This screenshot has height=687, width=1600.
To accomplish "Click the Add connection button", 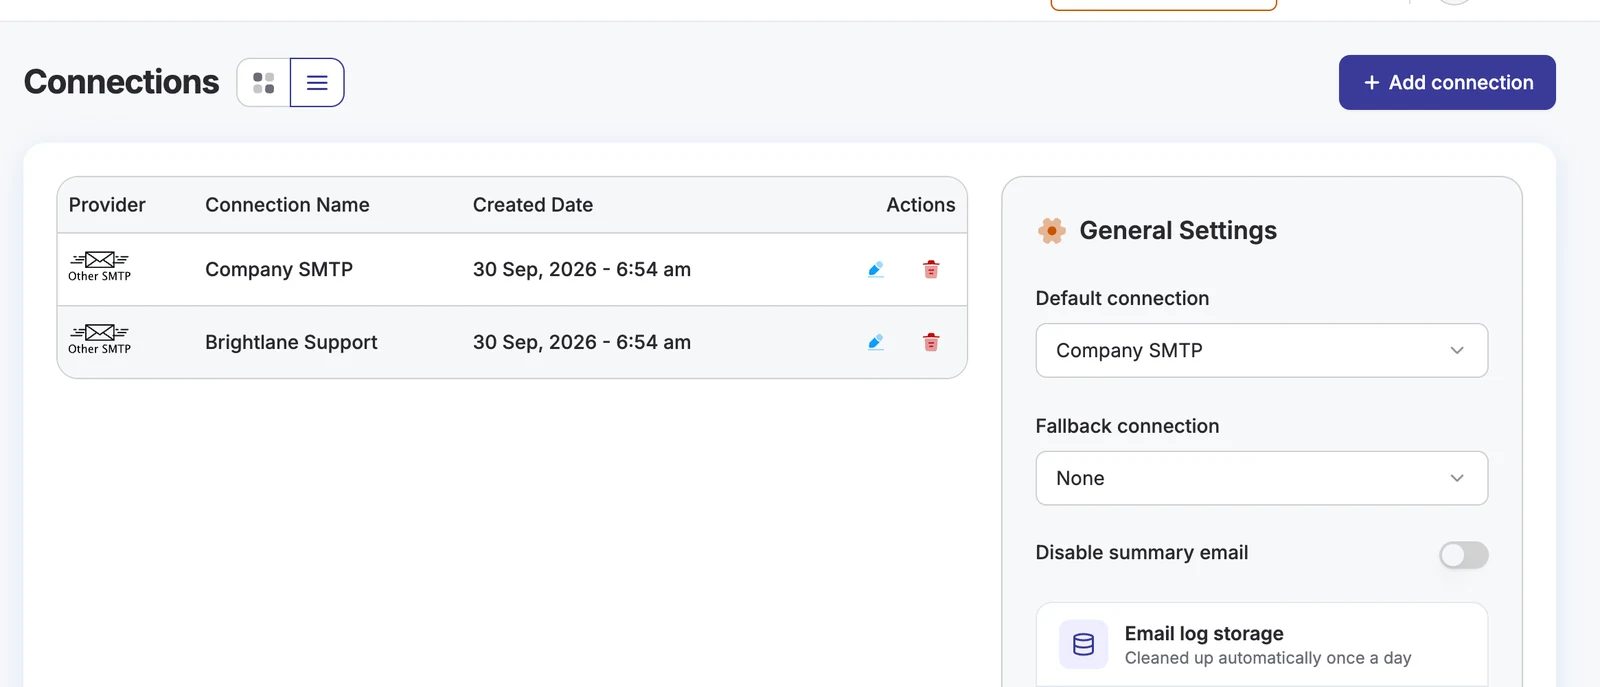I will click(x=1447, y=82).
